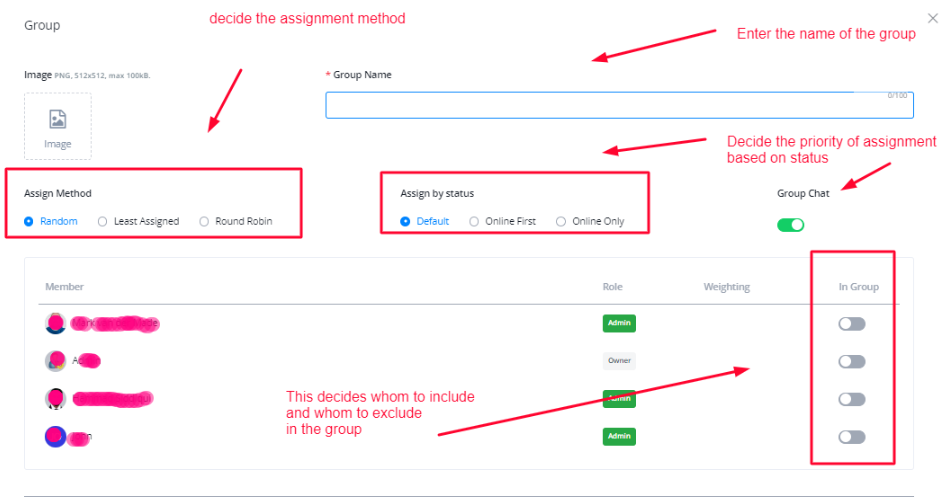Viewport: 948px width, 498px height.
Task: Choose Least Assigned assign method
Action: click(x=103, y=221)
